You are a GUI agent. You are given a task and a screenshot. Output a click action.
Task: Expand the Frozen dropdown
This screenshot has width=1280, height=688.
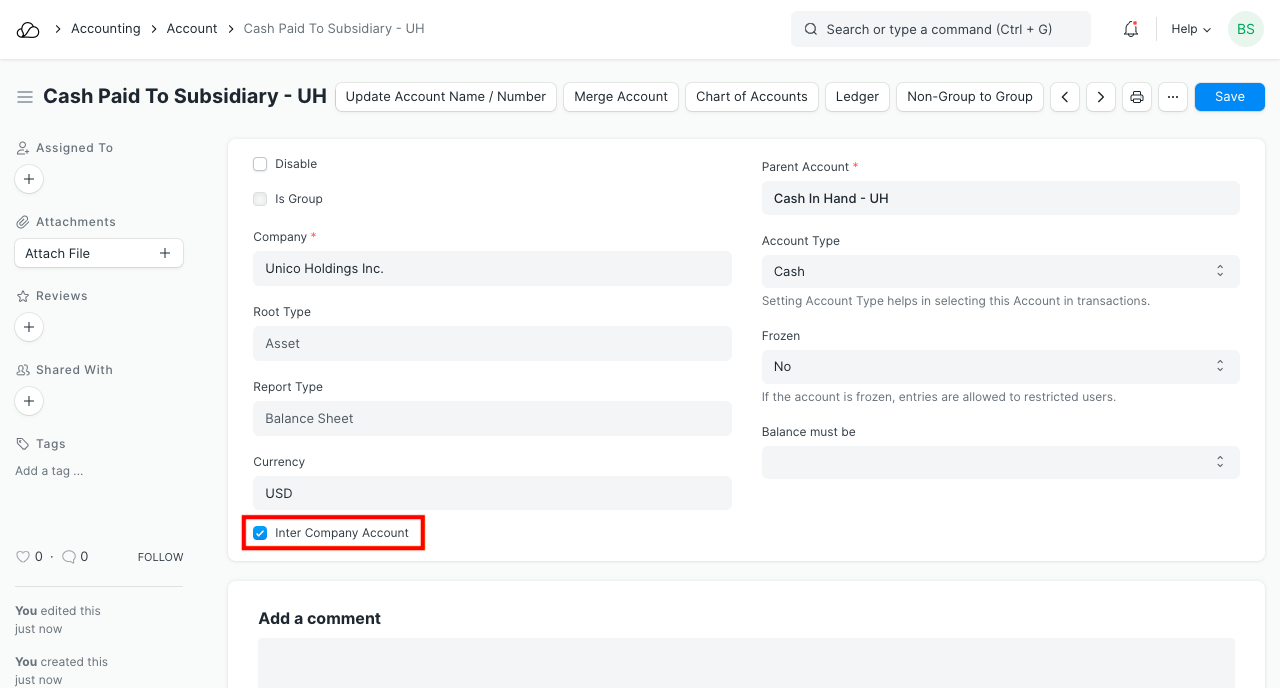point(1000,367)
